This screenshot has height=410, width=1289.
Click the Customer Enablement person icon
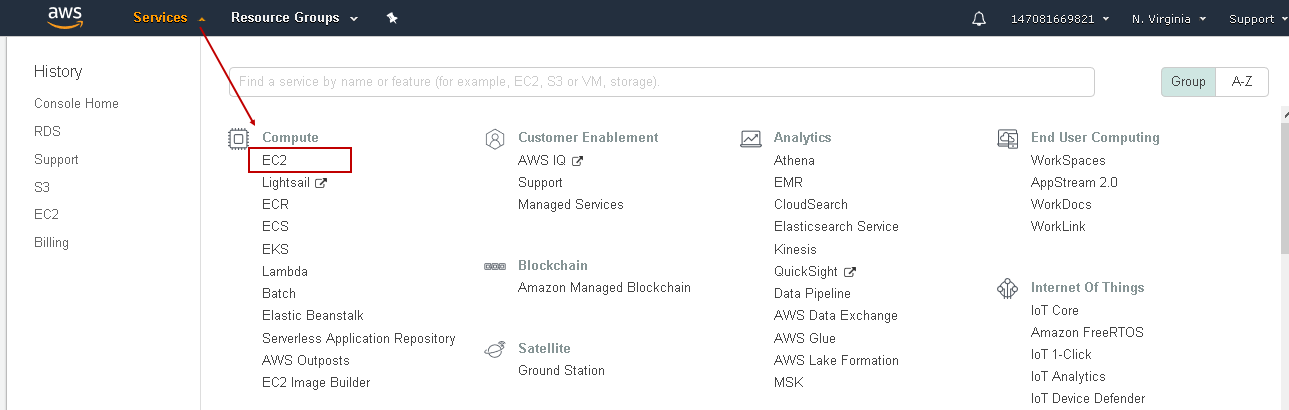click(x=494, y=138)
